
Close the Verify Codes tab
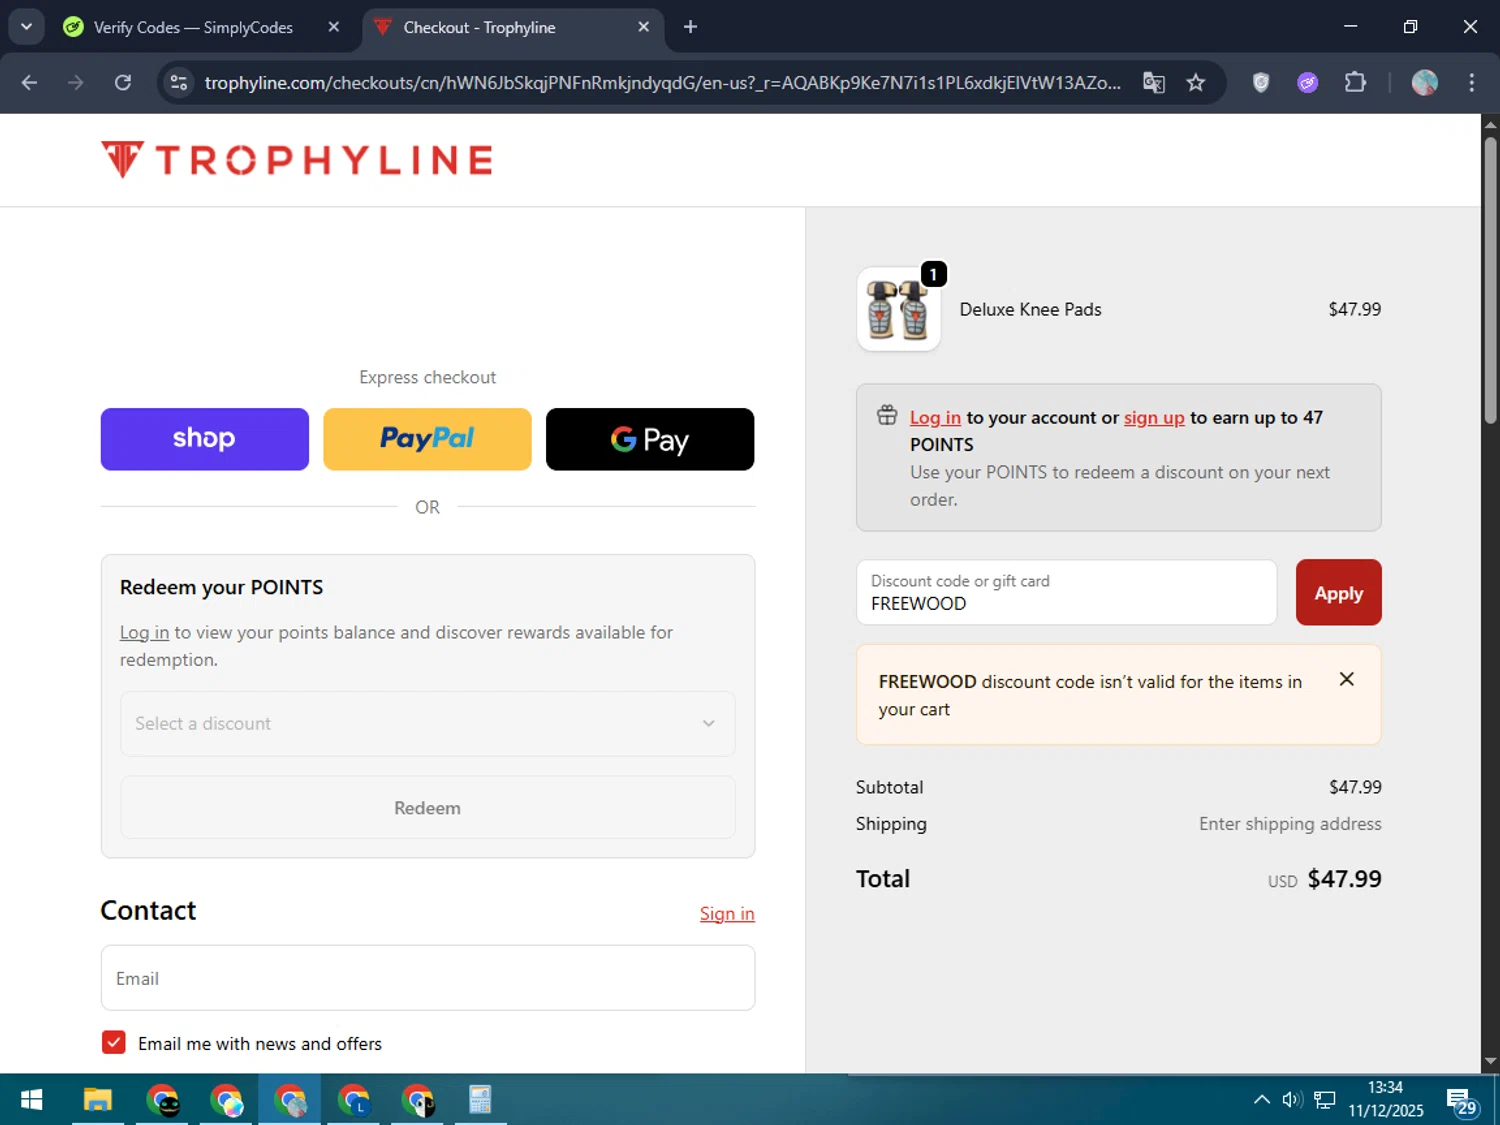(x=334, y=27)
